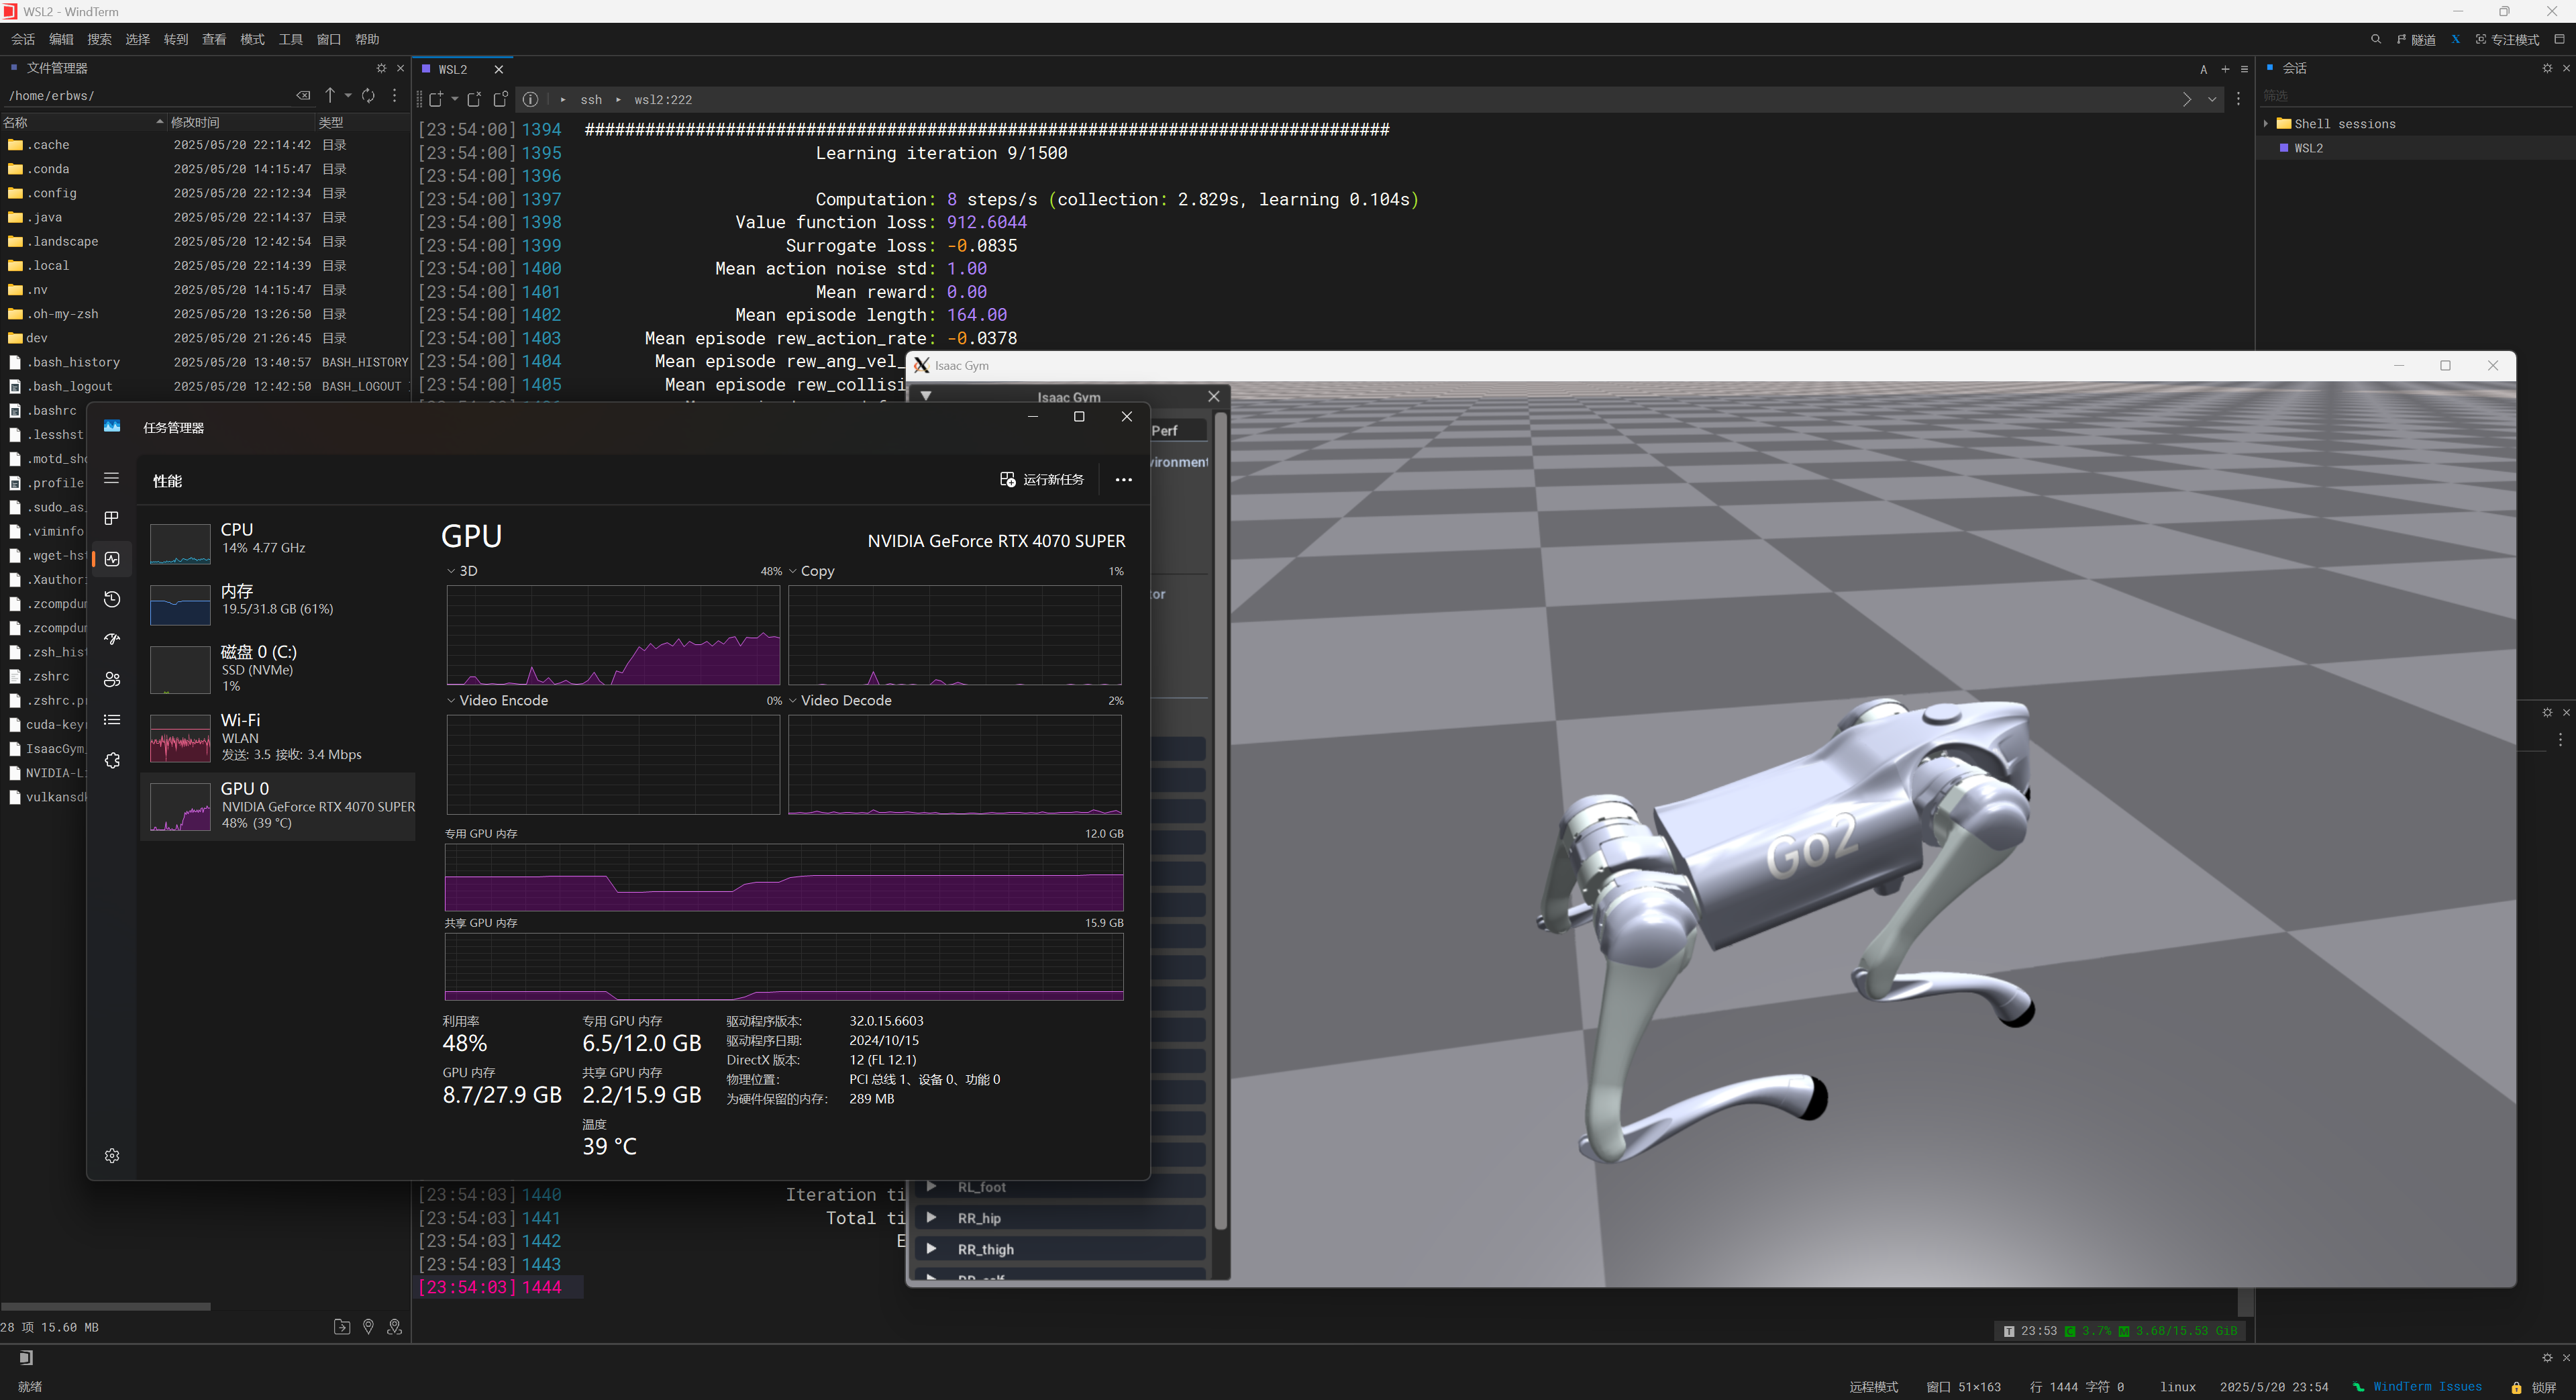Toggle the Task Manager hamburger navigation
The height and width of the screenshot is (1400, 2576).
click(112, 478)
